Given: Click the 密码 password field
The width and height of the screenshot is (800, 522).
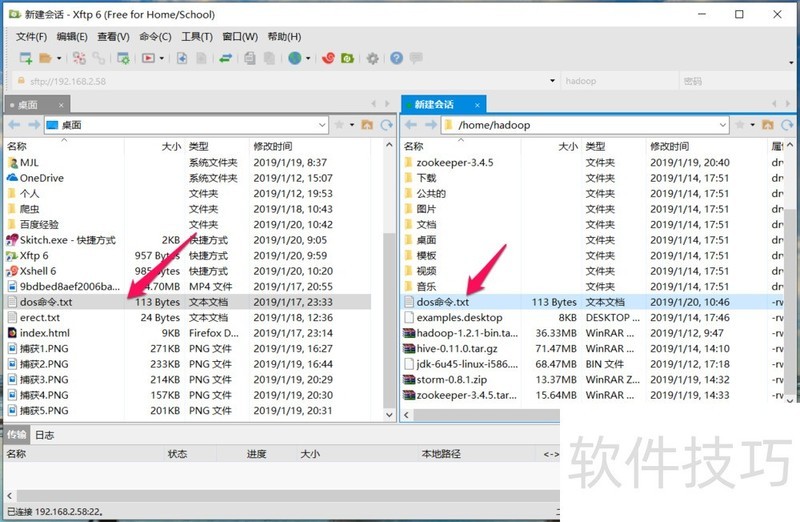Looking at the screenshot, I should (735, 81).
